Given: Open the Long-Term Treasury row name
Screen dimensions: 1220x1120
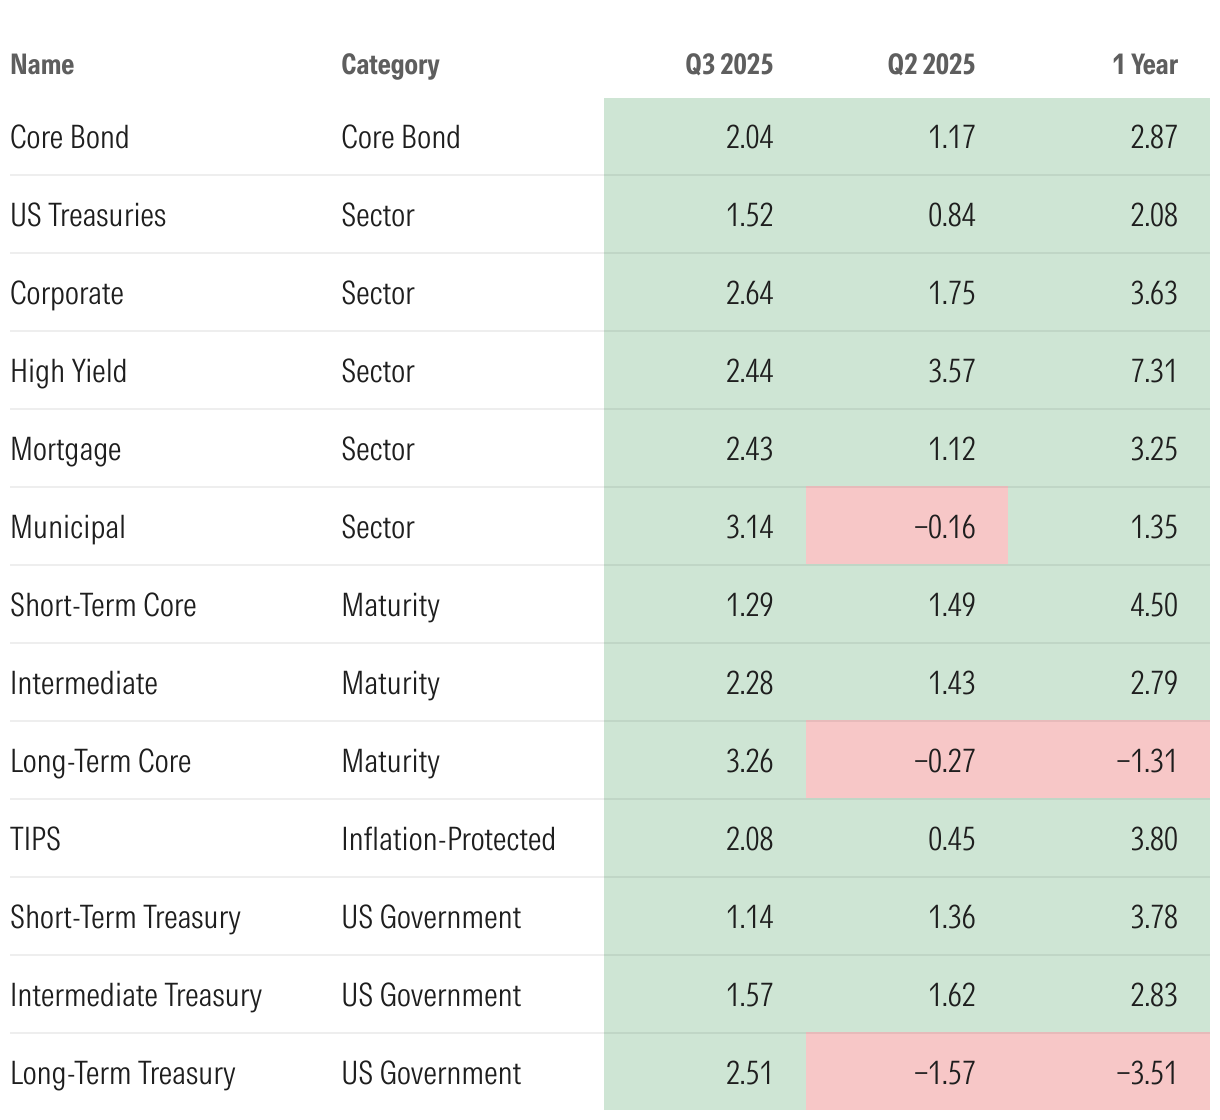Looking at the screenshot, I should click(123, 1073).
